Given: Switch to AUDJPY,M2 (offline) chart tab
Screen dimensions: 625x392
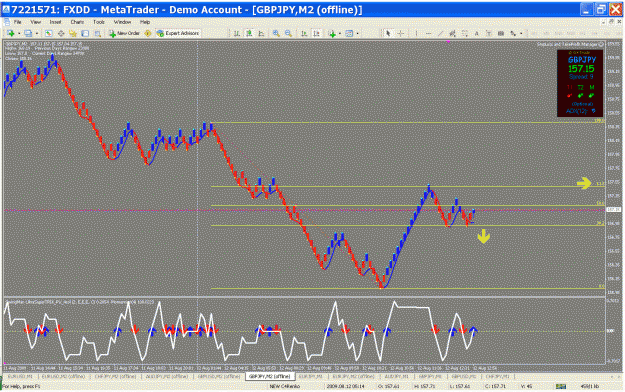Looking at the screenshot, I should tap(167, 376).
